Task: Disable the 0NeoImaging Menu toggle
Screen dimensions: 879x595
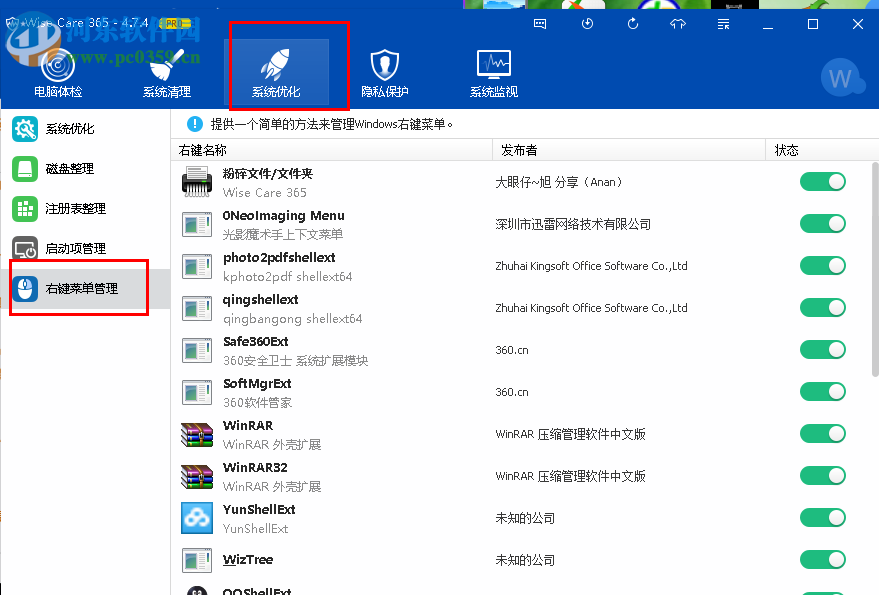Action: [x=822, y=224]
